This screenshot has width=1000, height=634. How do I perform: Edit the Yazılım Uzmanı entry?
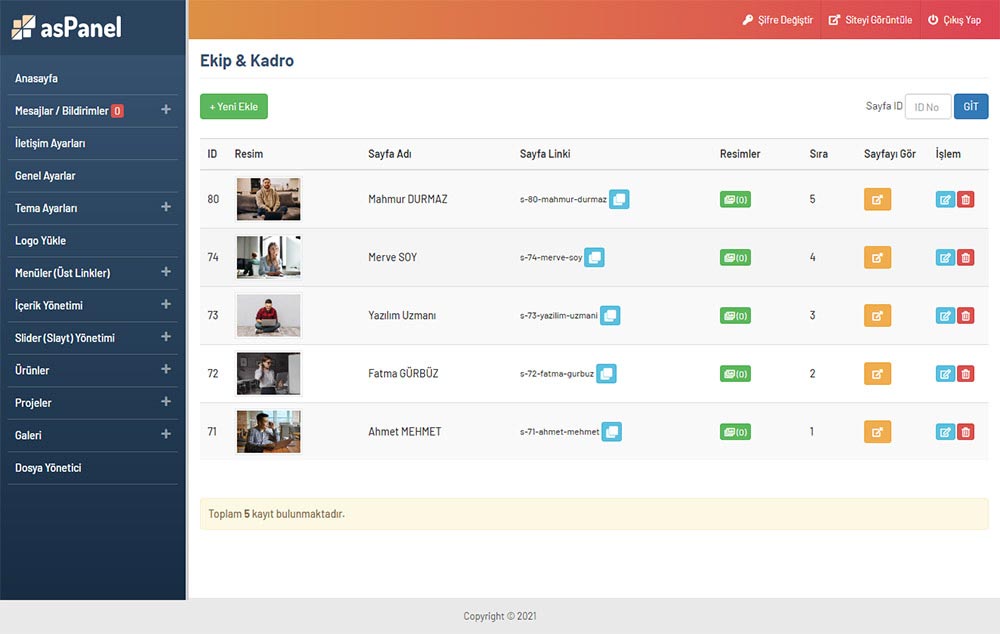pyautogui.click(x=945, y=316)
